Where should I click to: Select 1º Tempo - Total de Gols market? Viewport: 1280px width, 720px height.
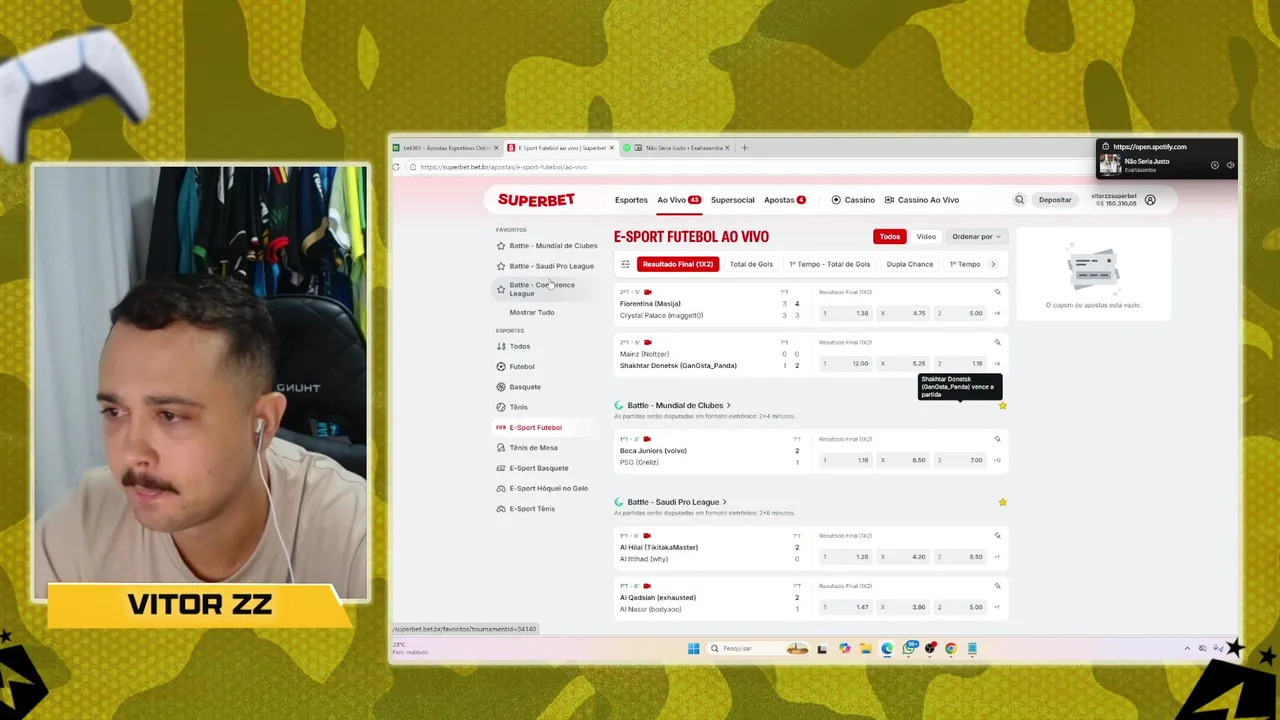(x=830, y=264)
